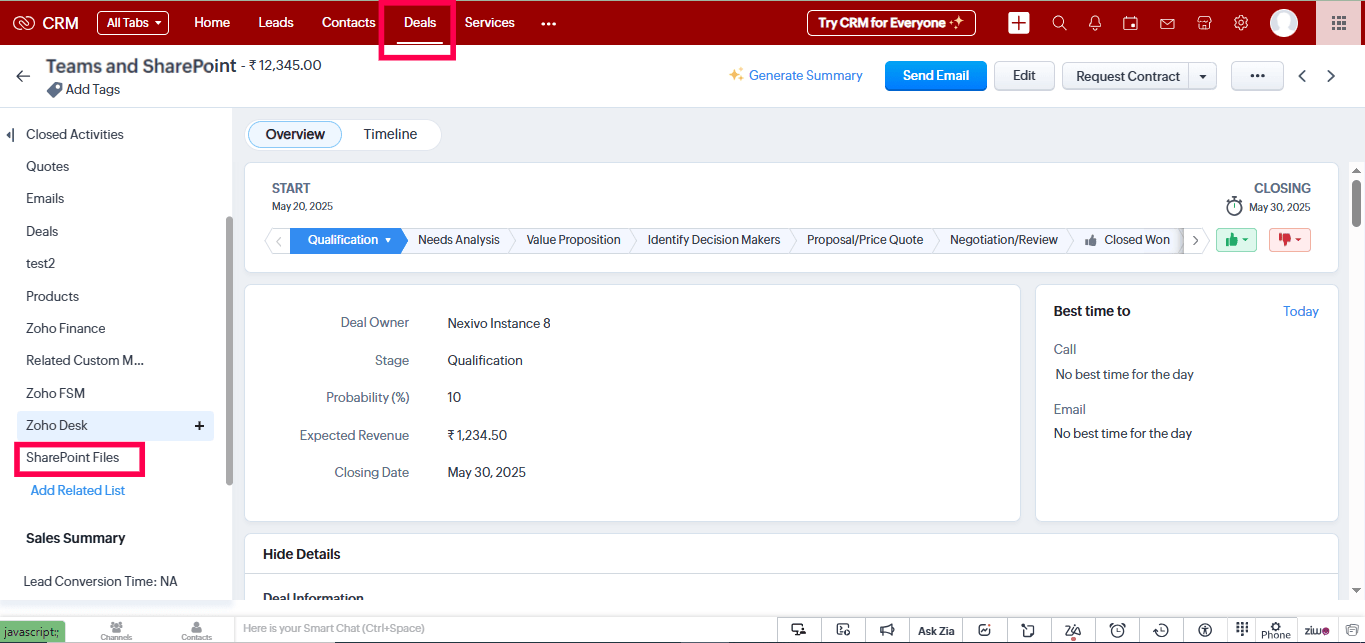Open the Phone dialer in bottom bar

1275,630
